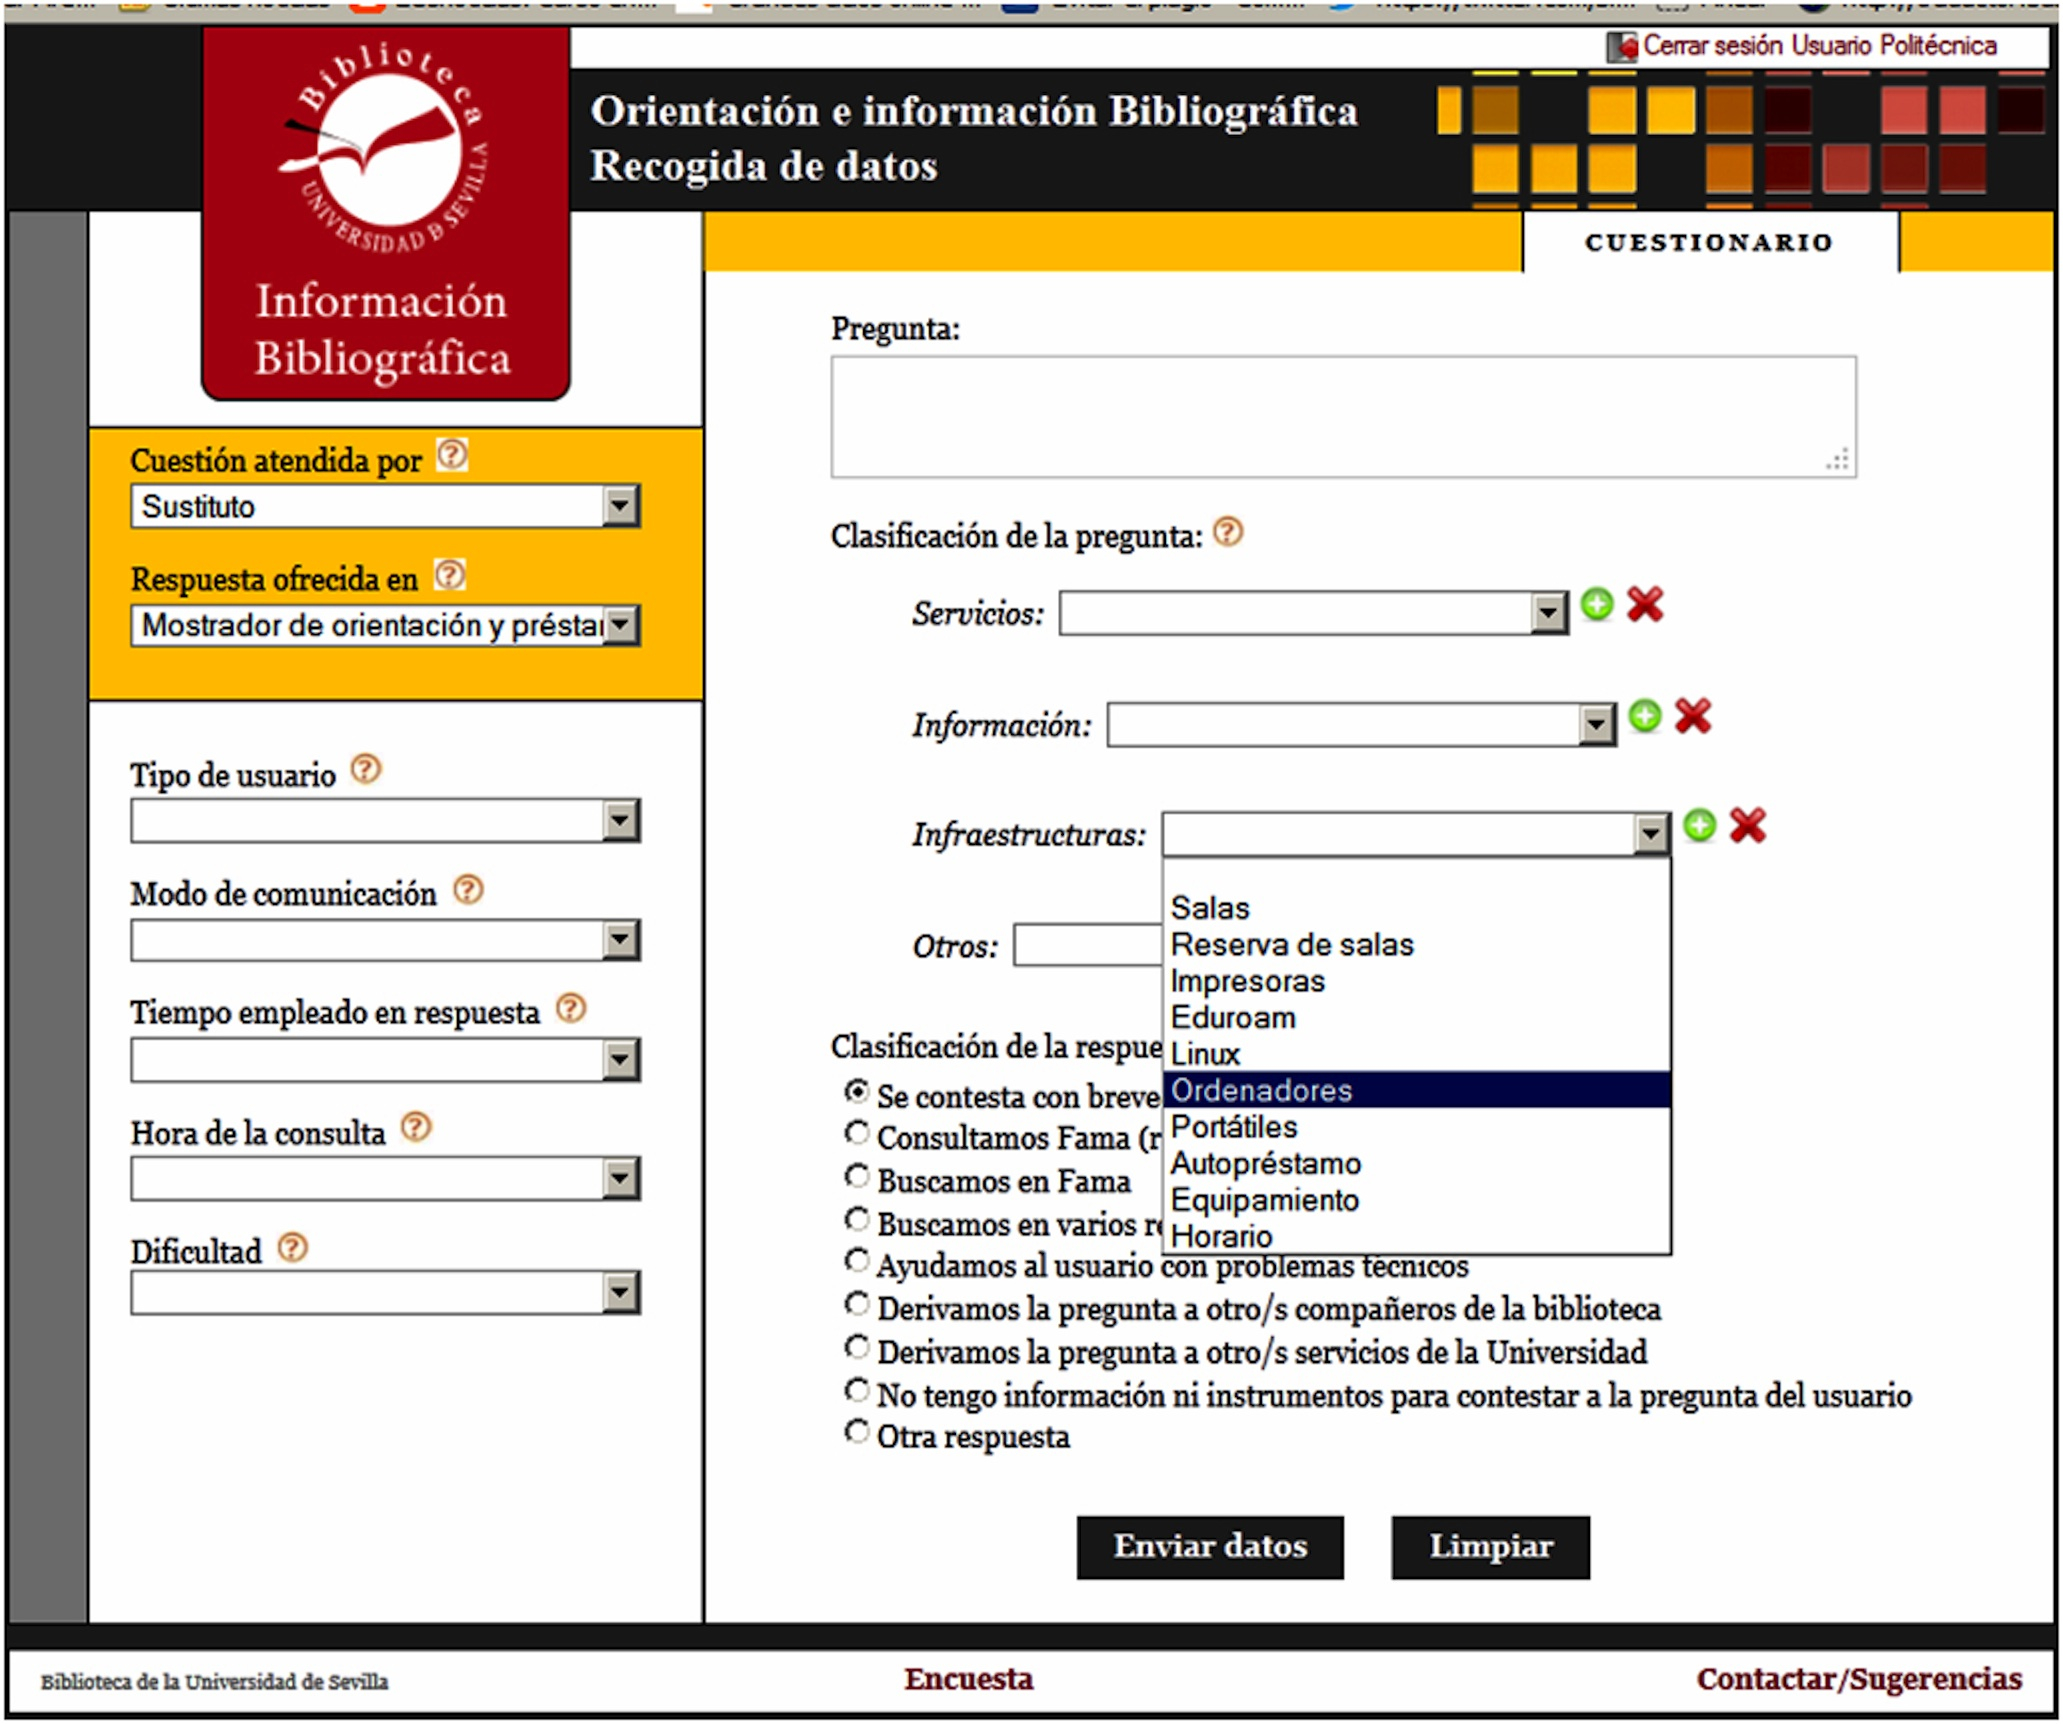Choose the 'Buscamos en varios' radio button
The height and width of the screenshot is (1724, 2063).
[x=856, y=1219]
